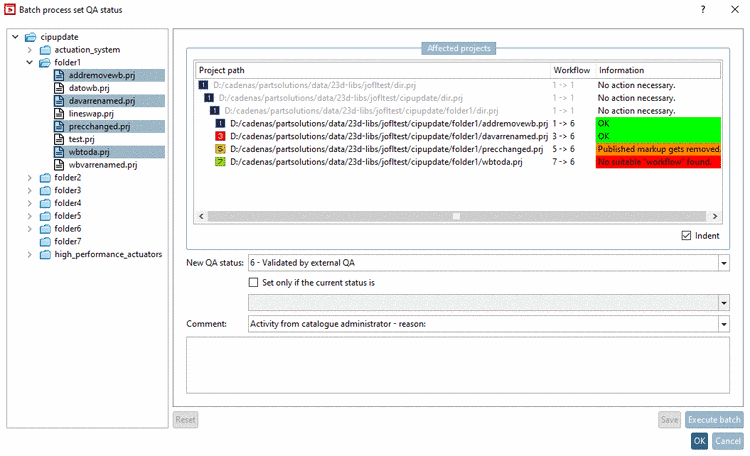This screenshot has height=456, width=750.
Task: Click the folder1 open folder icon
Action: click(45, 63)
